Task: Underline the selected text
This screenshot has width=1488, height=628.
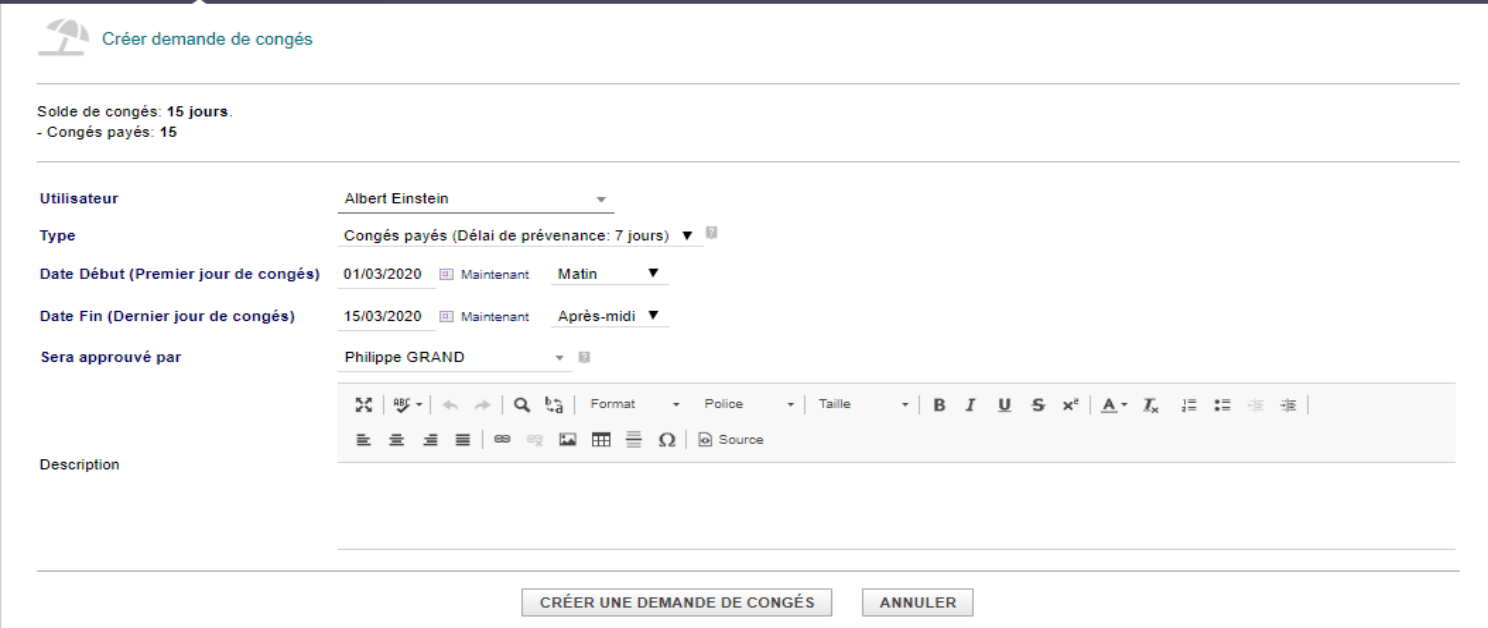Action: (1005, 405)
